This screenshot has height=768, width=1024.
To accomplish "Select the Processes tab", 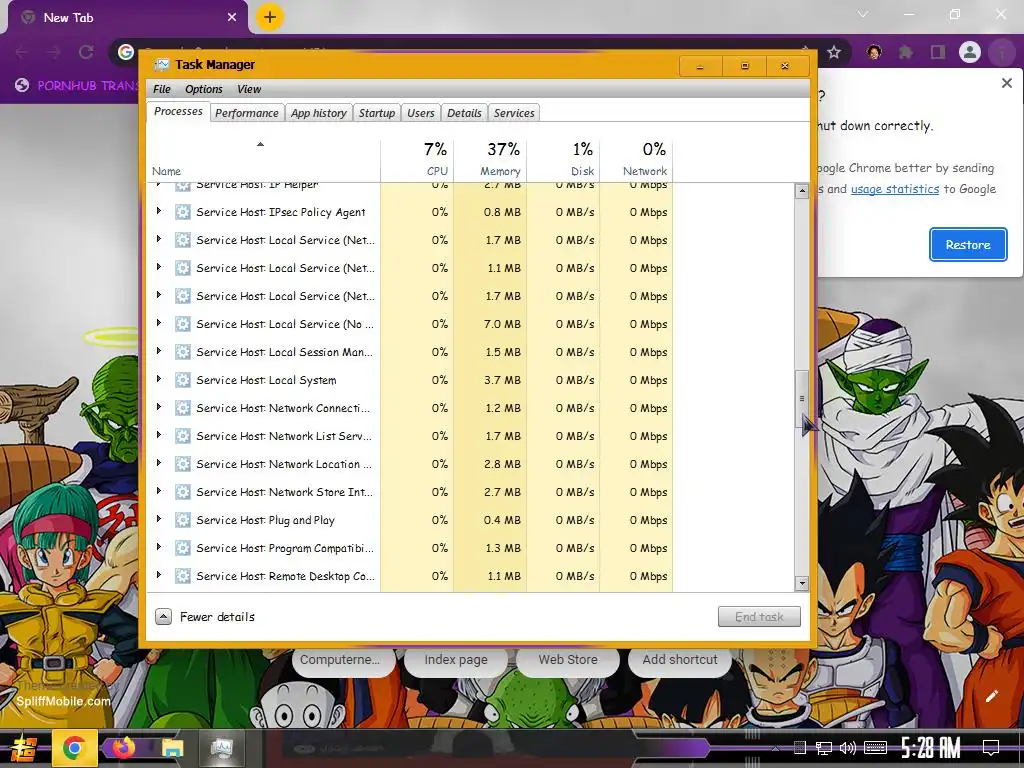I will (x=178, y=112).
